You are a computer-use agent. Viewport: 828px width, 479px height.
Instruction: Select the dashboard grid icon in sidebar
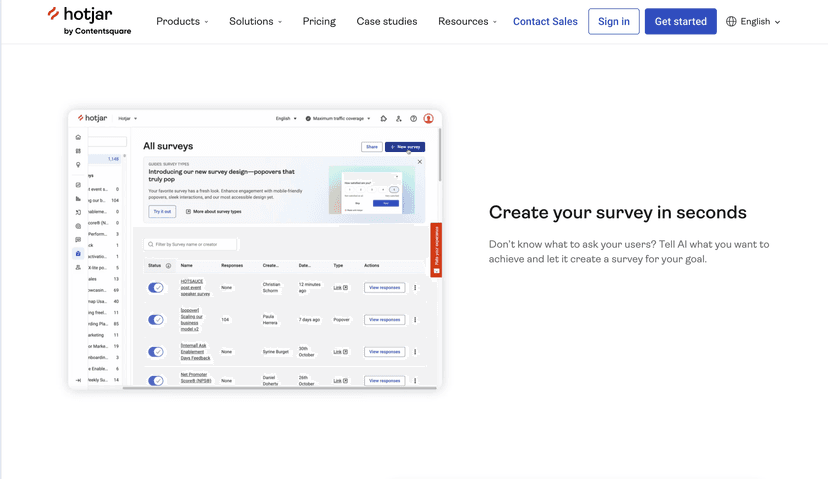click(x=78, y=151)
